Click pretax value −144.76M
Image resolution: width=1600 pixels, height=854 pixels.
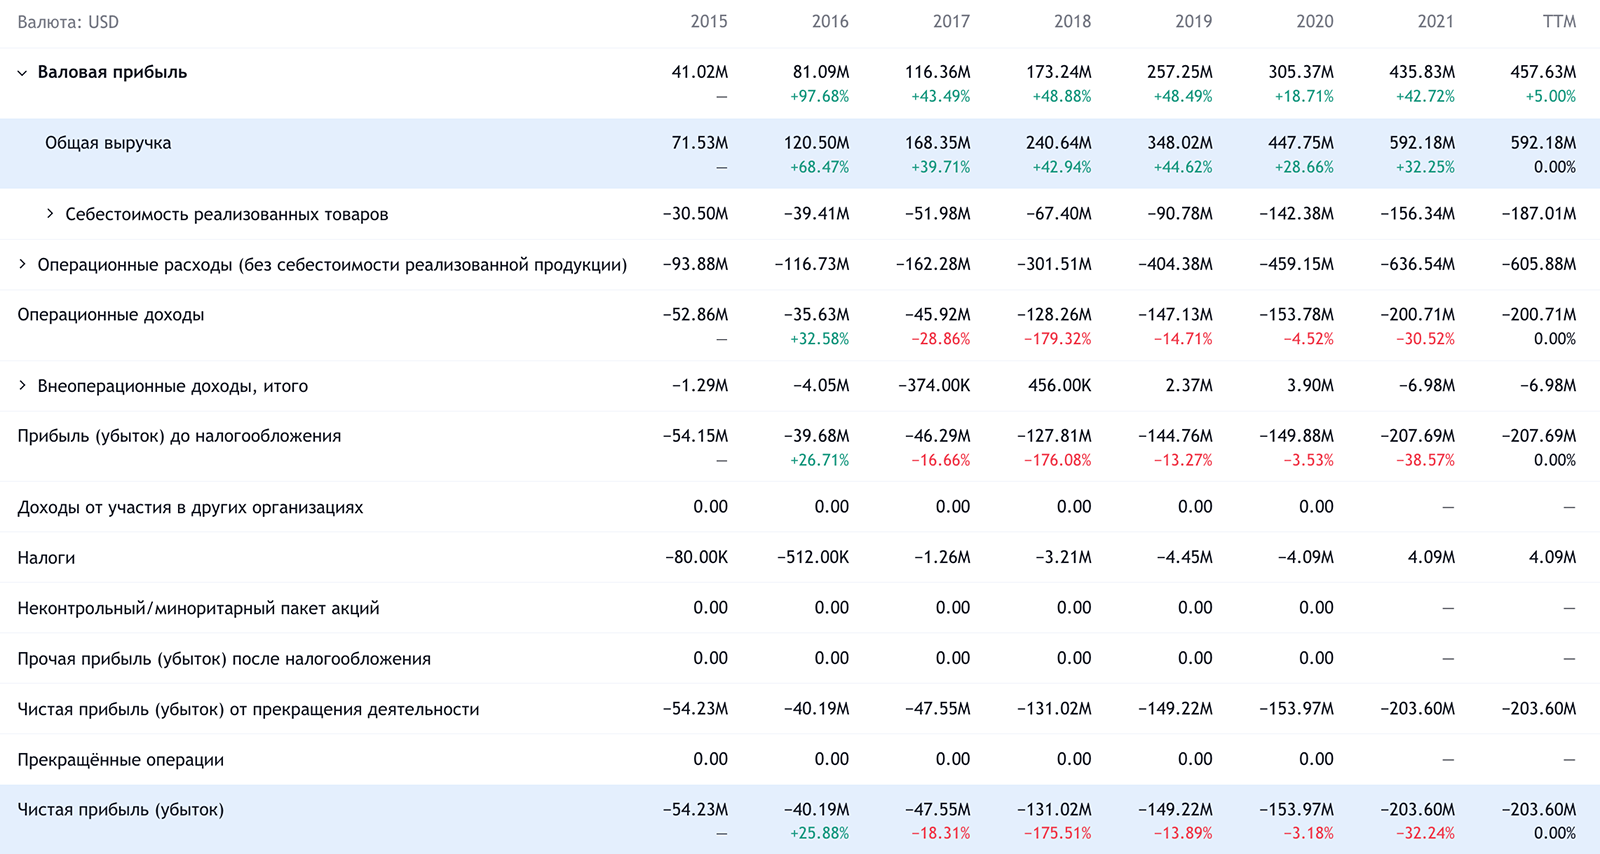[1175, 436]
